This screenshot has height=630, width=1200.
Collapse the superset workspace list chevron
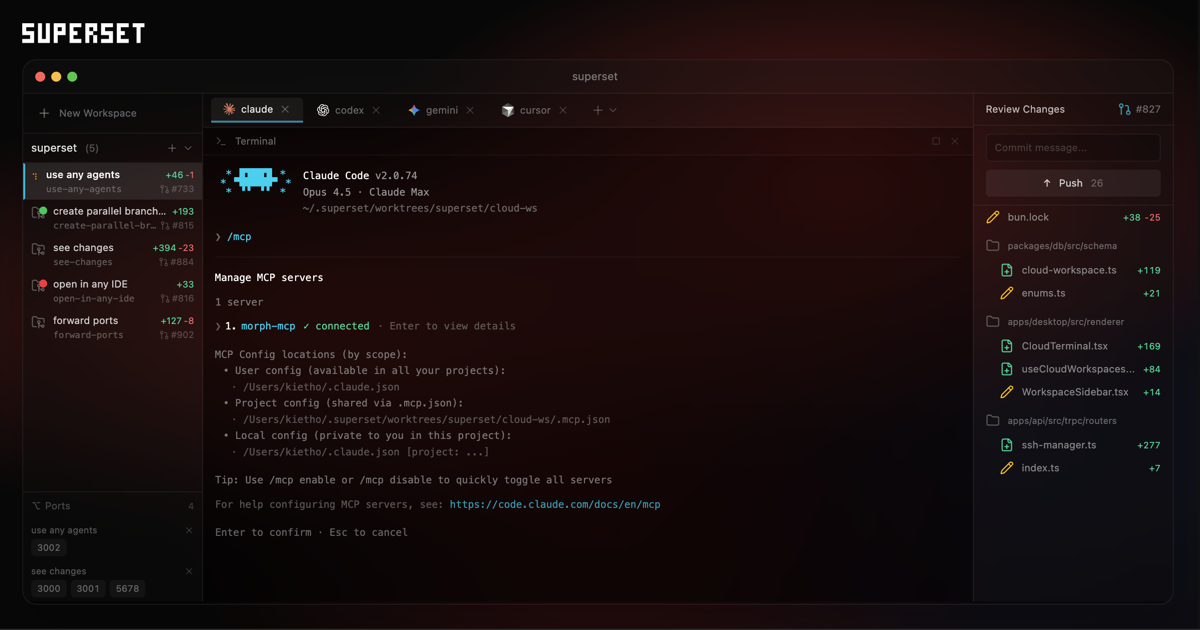click(189, 147)
